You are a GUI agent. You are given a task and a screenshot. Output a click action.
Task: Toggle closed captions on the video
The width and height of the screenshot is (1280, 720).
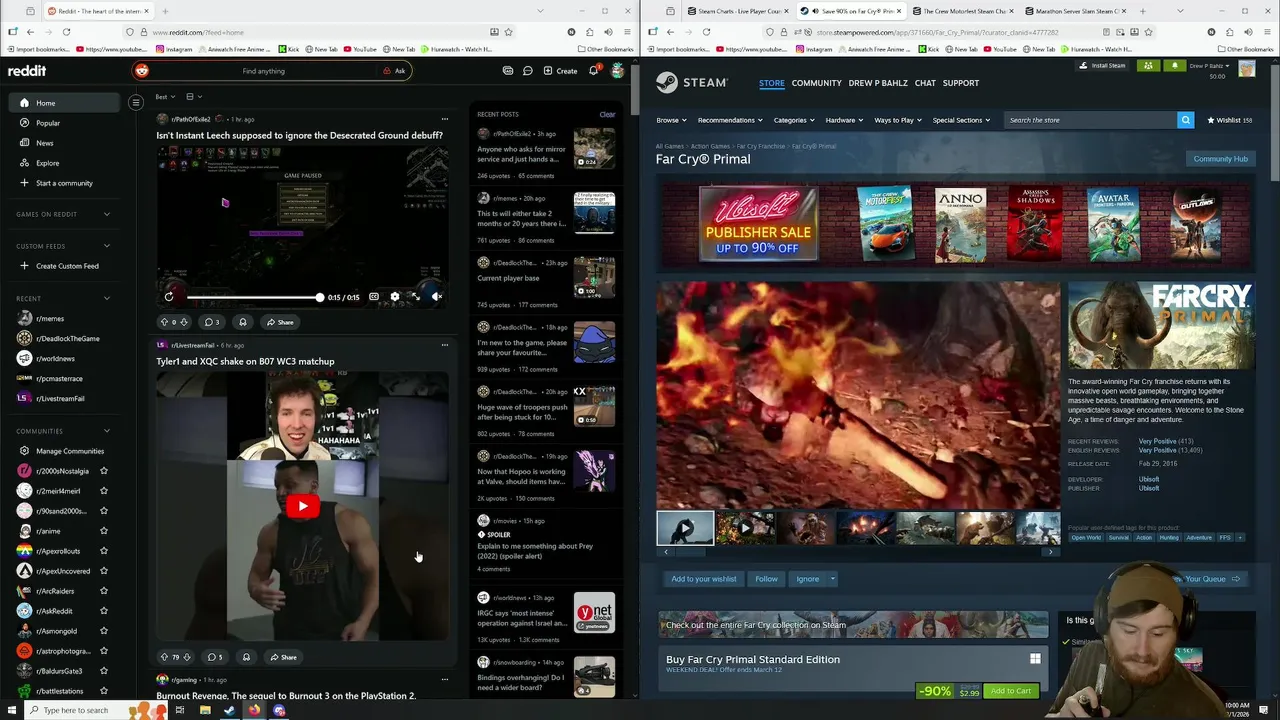tap(374, 297)
